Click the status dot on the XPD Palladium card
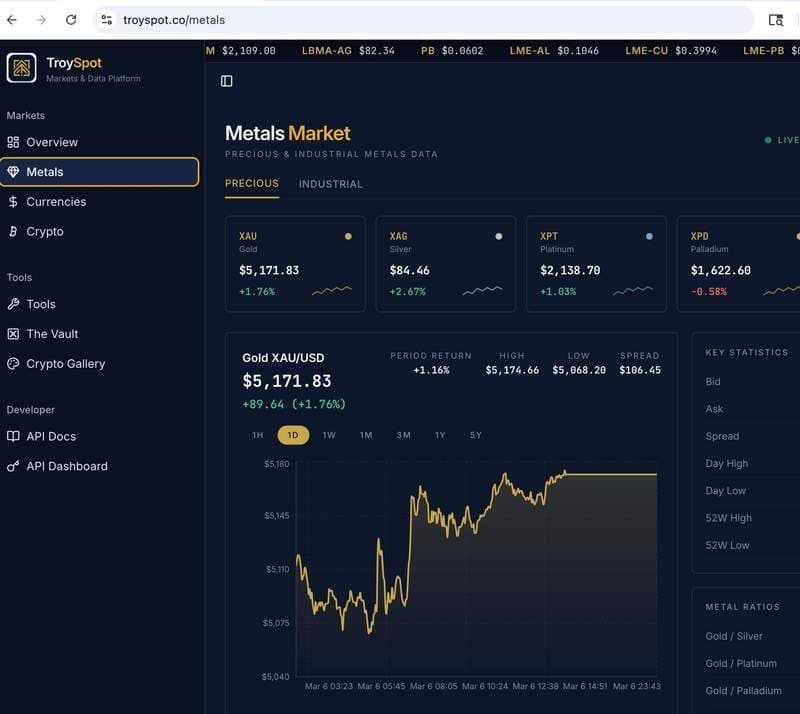The width and height of the screenshot is (800, 714). click(796, 234)
